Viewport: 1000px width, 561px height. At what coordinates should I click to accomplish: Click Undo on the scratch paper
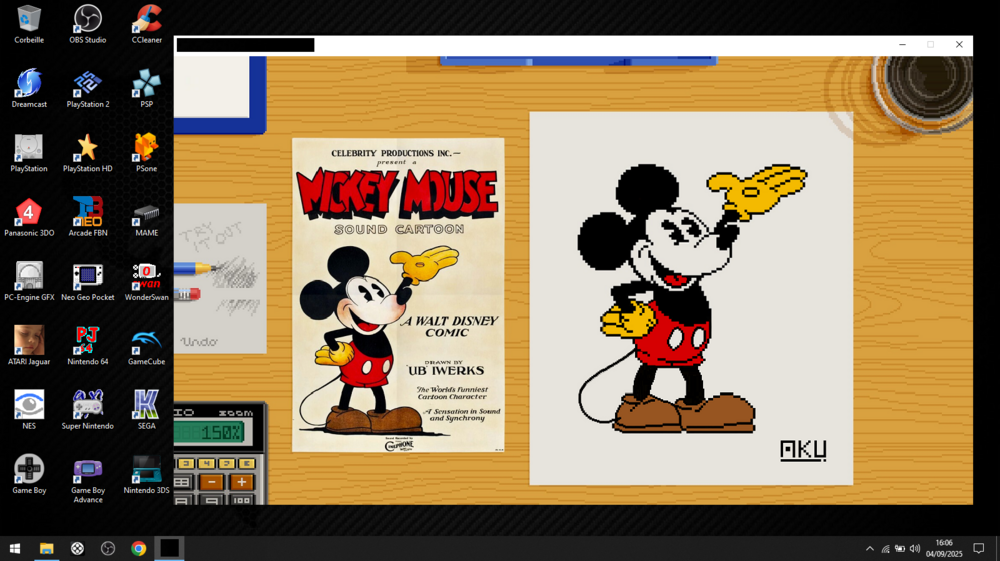tap(199, 342)
